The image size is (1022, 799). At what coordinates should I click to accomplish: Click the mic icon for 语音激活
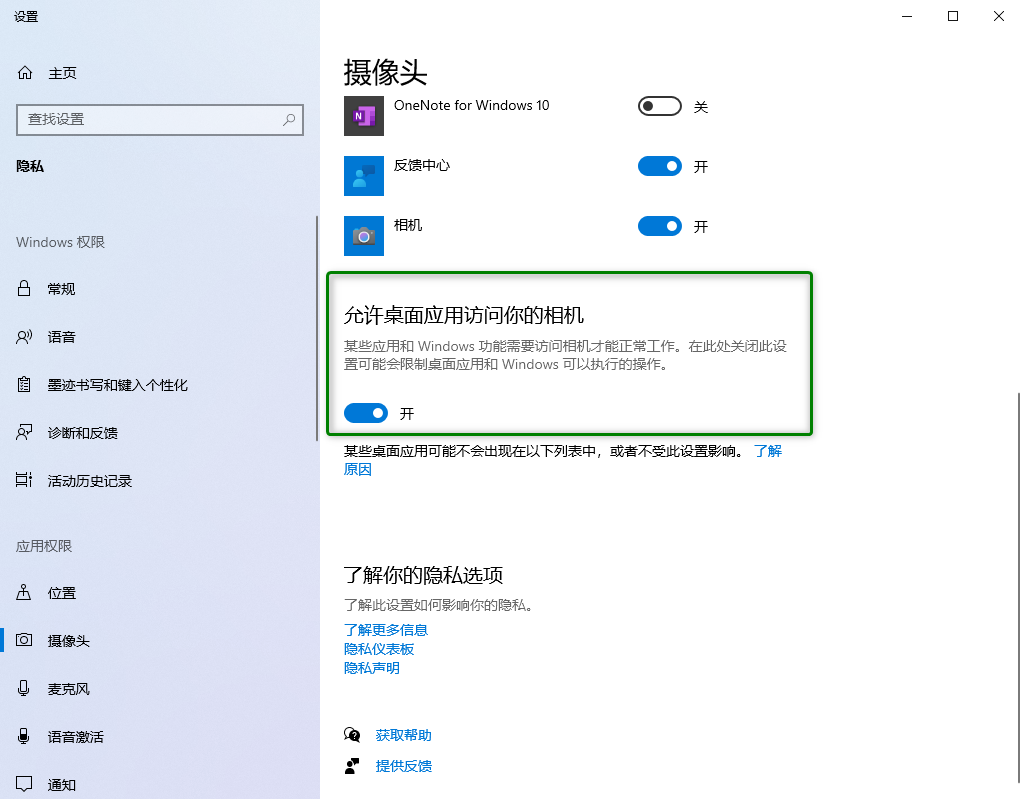click(x=24, y=736)
